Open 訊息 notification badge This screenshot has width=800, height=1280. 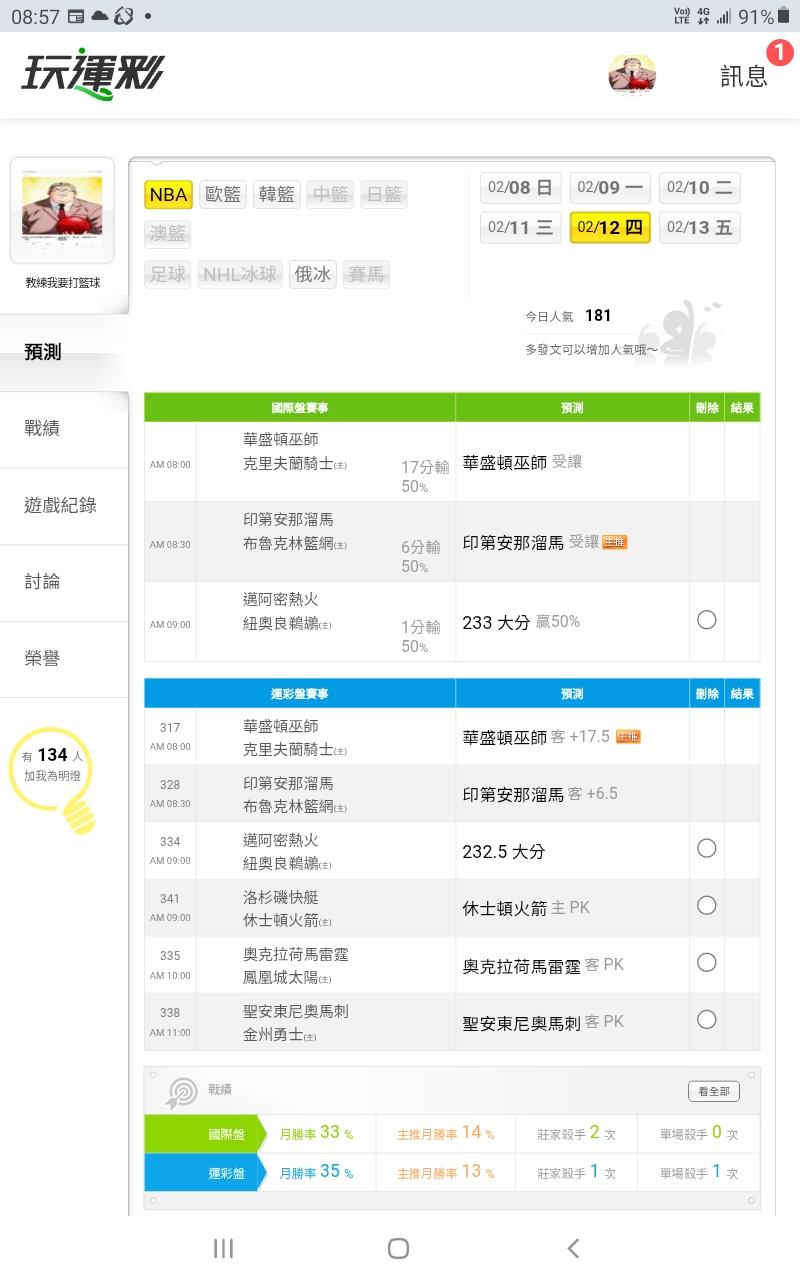[x=779, y=53]
